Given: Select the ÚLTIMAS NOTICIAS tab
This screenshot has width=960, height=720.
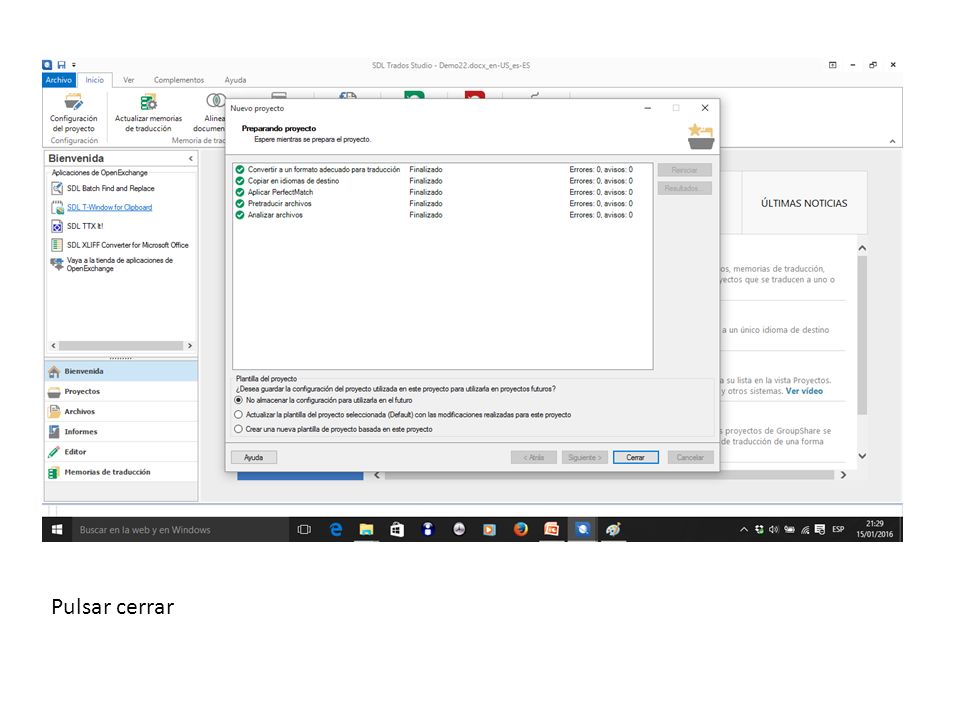Looking at the screenshot, I should coord(804,203).
